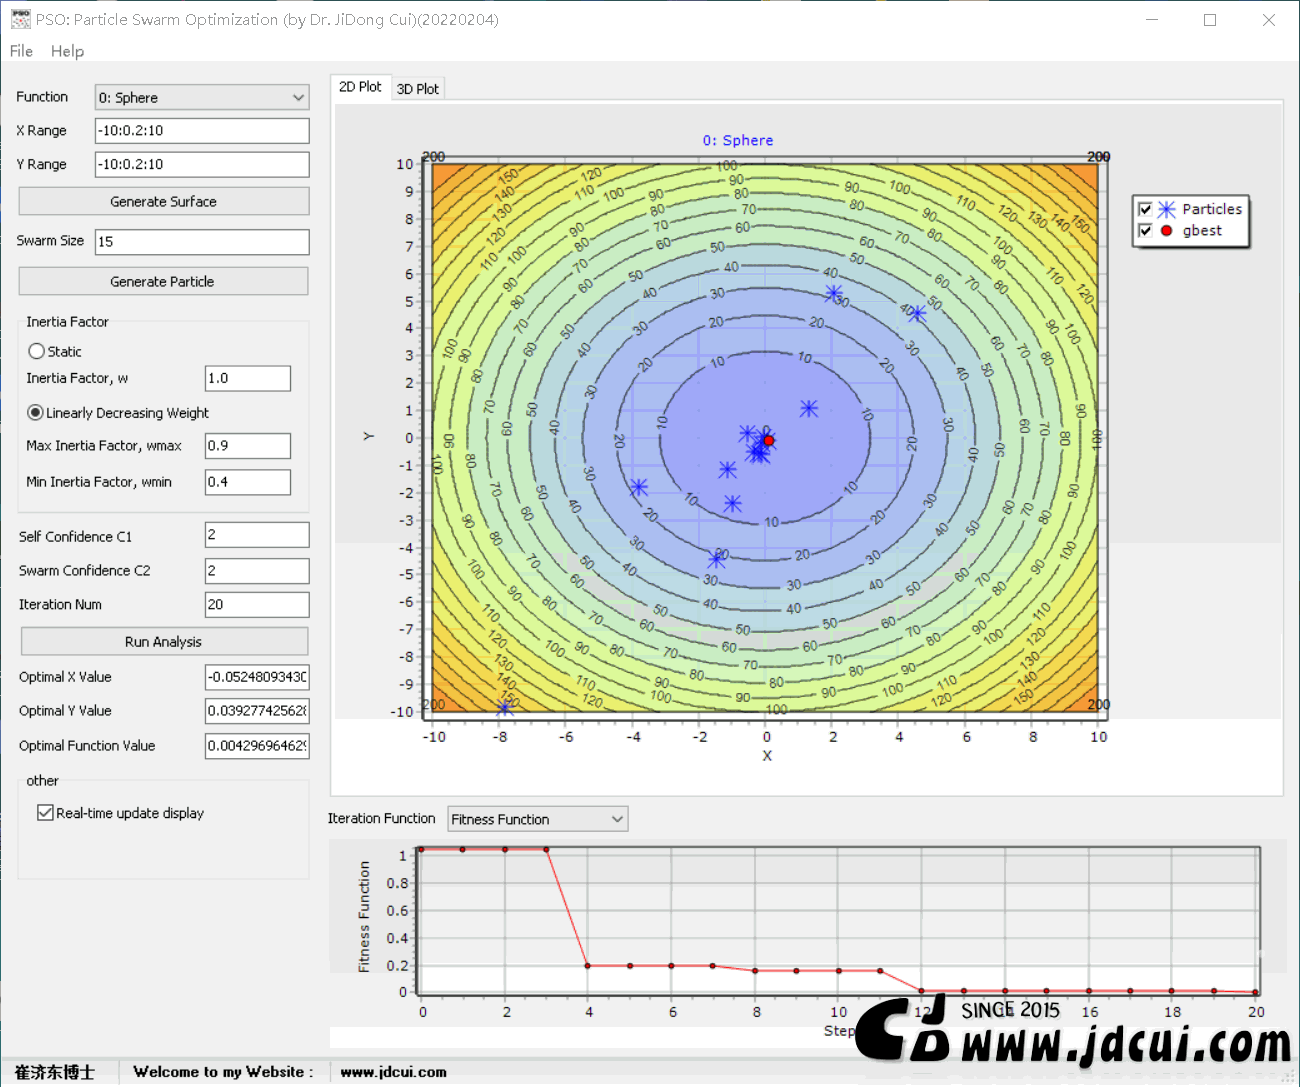Click the Min Inertia Factor wmin field
This screenshot has width=1300, height=1087.
[248, 482]
